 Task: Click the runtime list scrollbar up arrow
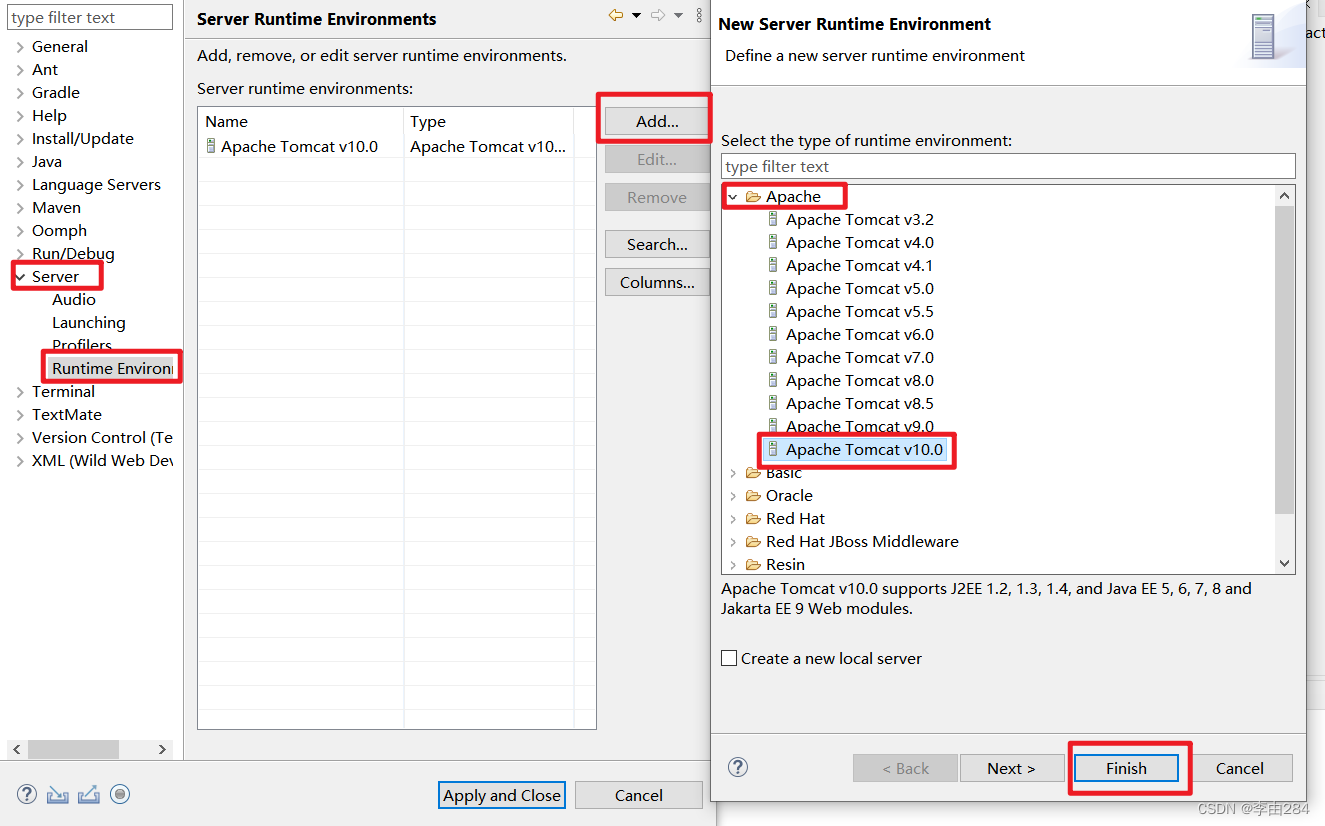click(1285, 196)
